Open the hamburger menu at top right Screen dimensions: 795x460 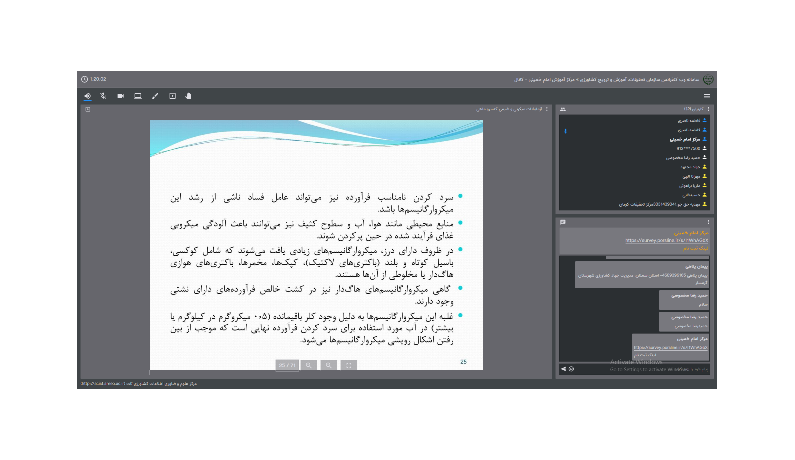[x=707, y=96]
